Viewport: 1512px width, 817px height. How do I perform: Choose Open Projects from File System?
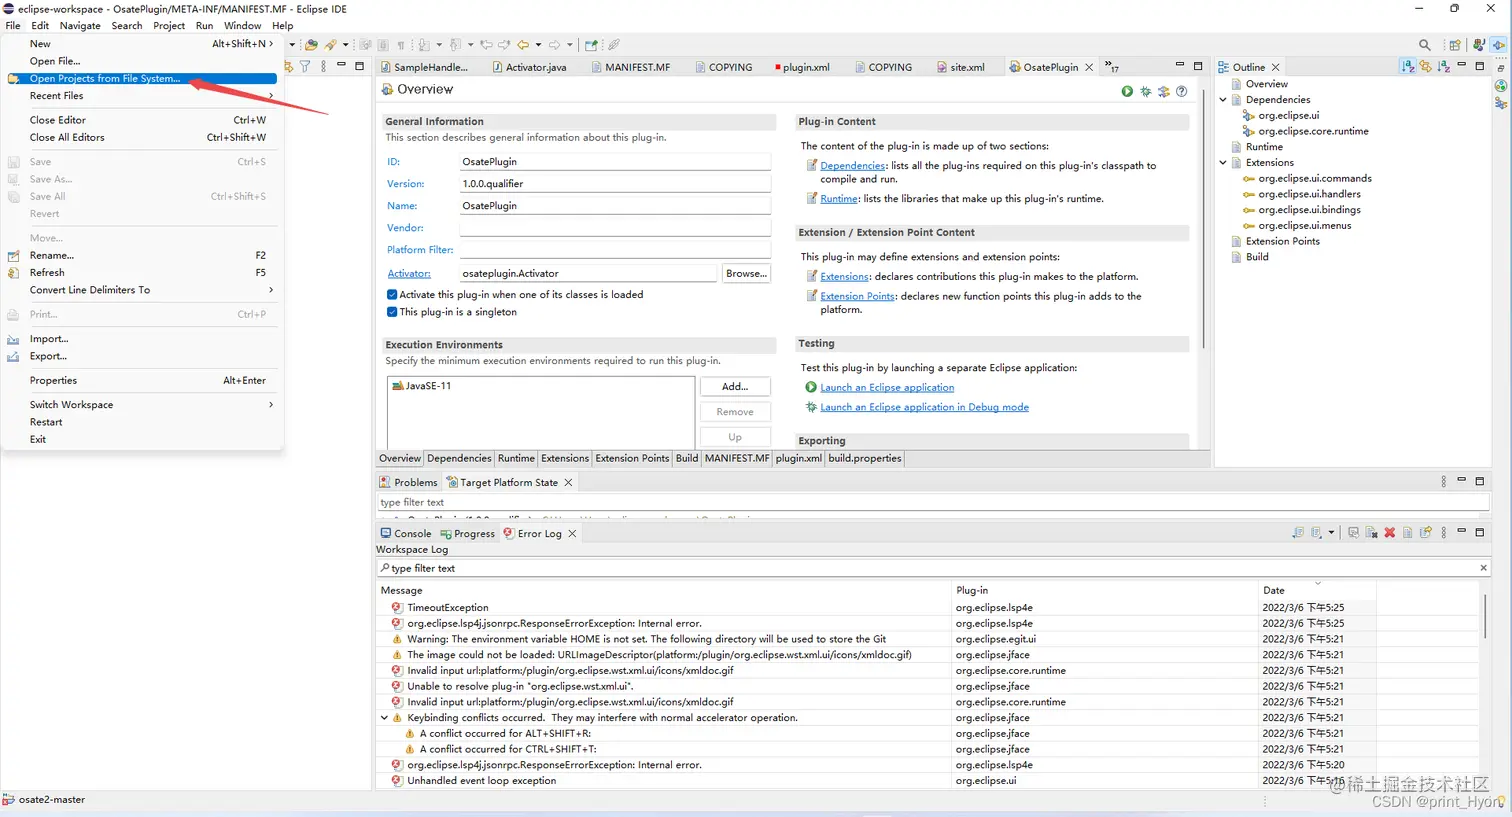pyautogui.click(x=141, y=78)
